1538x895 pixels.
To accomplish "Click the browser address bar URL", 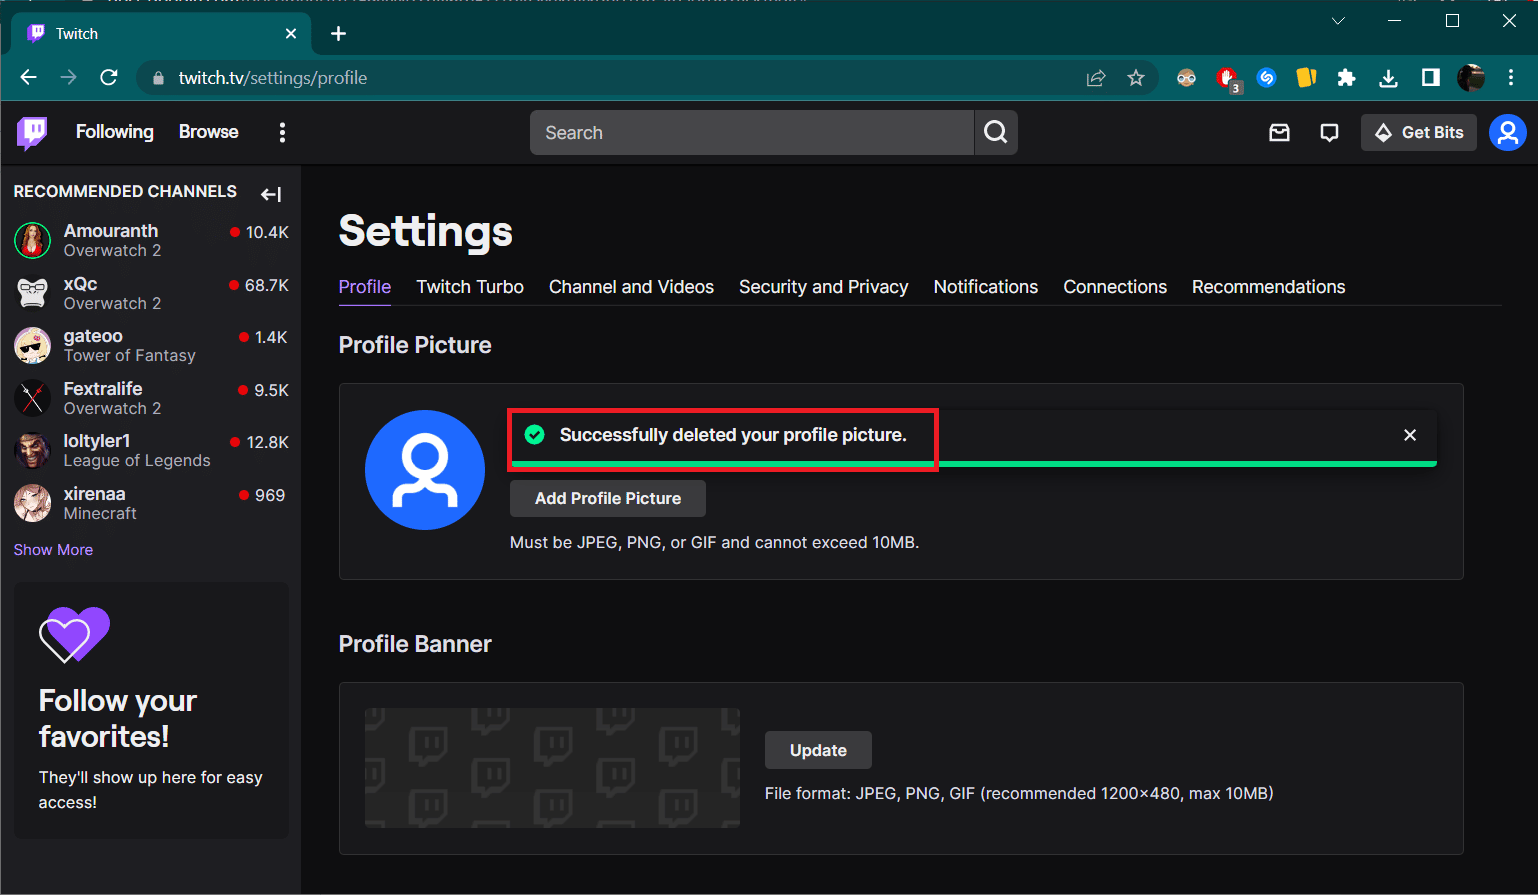I will point(273,78).
